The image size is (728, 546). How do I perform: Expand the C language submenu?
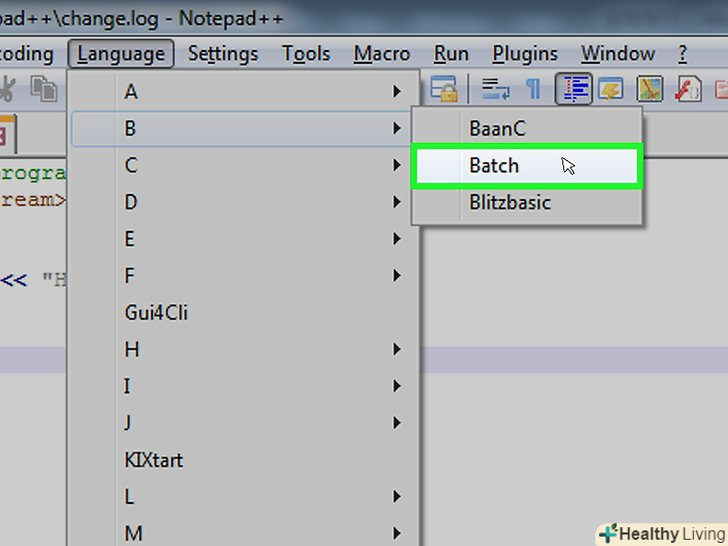(244, 165)
